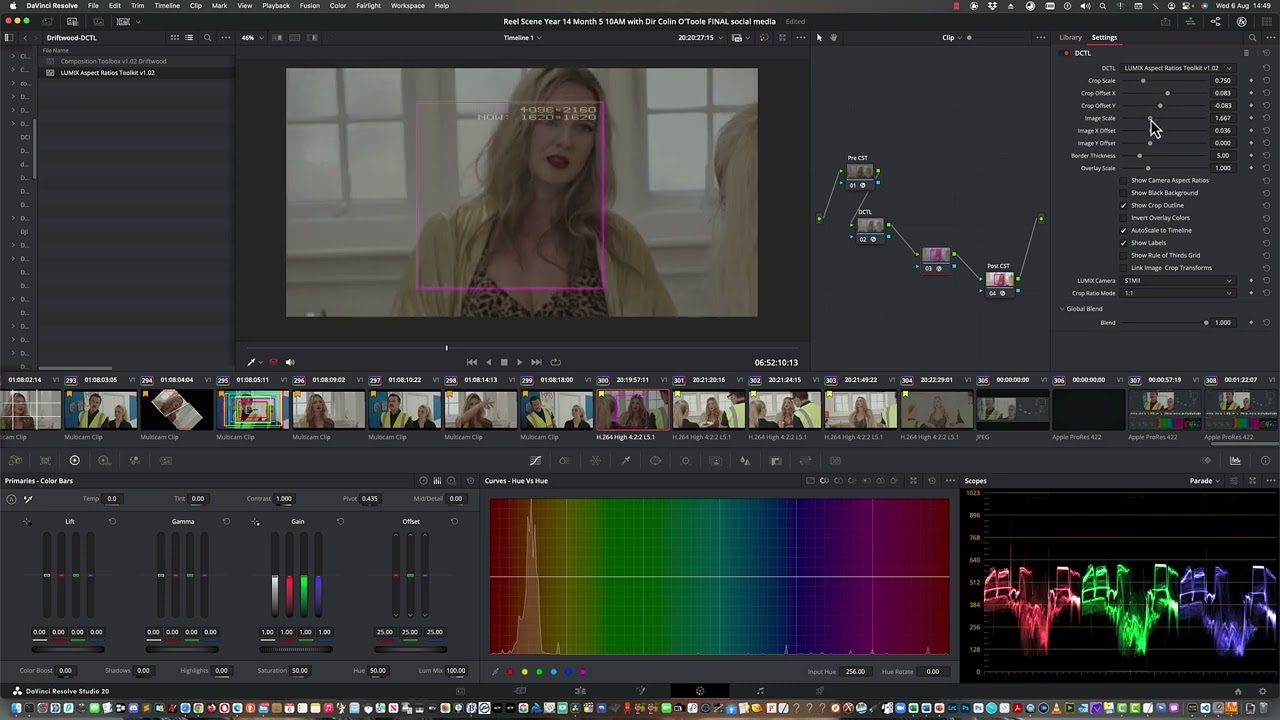Pick the black point for Lift

click(27, 521)
